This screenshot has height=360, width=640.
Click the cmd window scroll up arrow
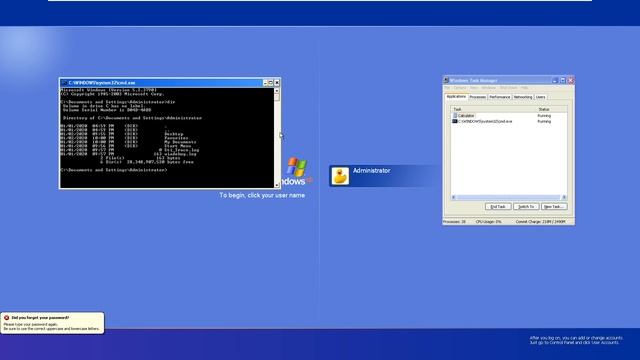277,91
